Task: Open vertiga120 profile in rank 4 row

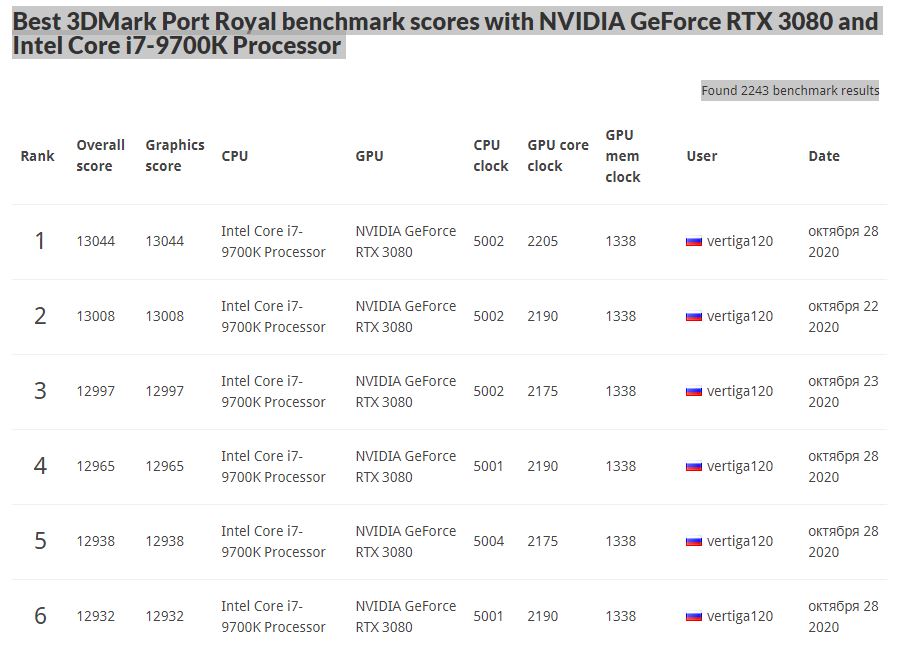Action: point(739,466)
